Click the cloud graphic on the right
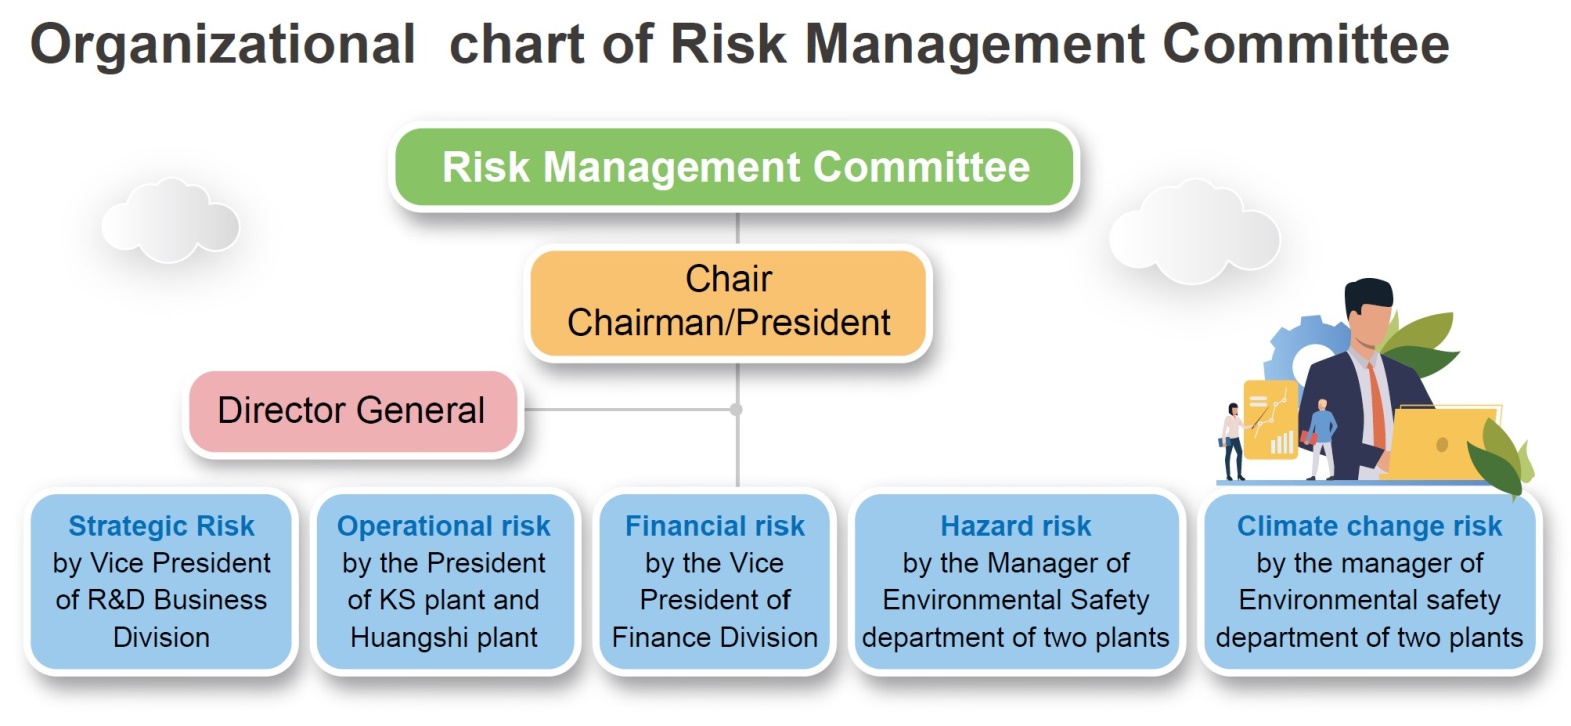 [x=1194, y=231]
